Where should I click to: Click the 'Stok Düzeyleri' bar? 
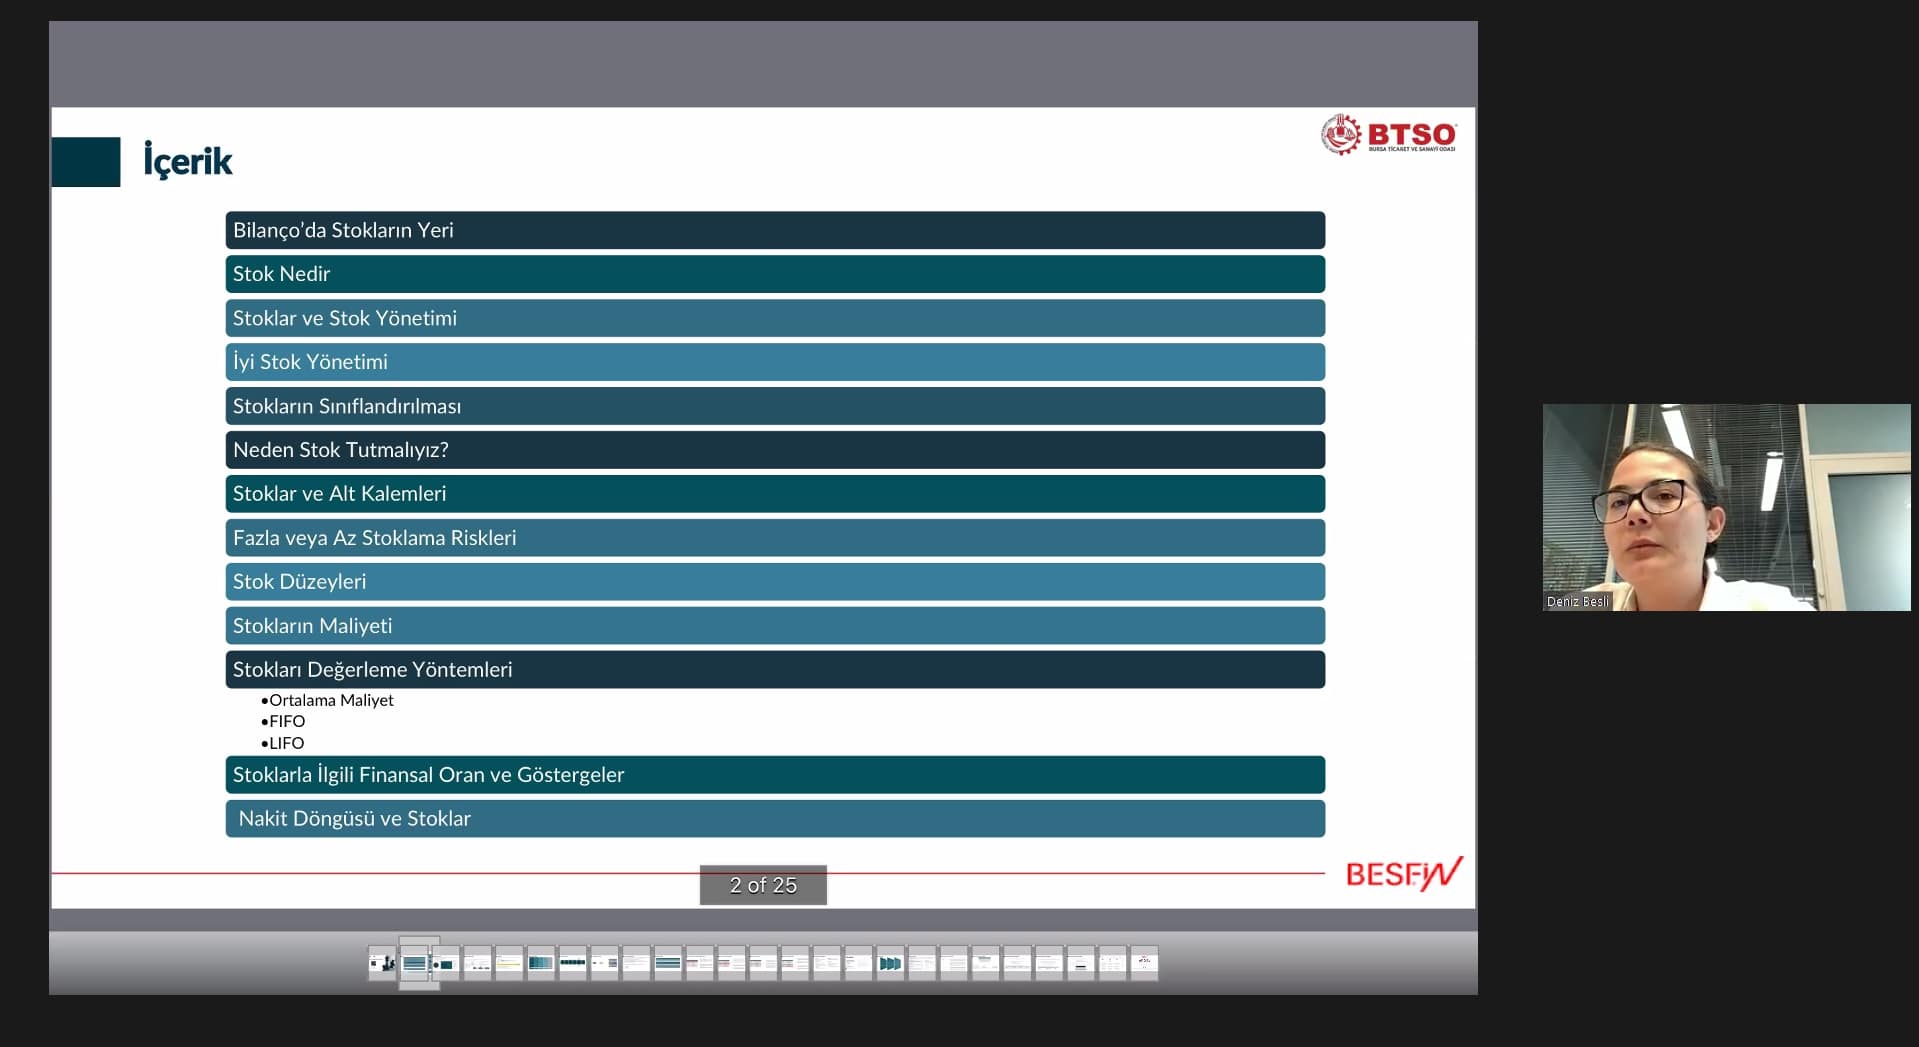(x=775, y=582)
